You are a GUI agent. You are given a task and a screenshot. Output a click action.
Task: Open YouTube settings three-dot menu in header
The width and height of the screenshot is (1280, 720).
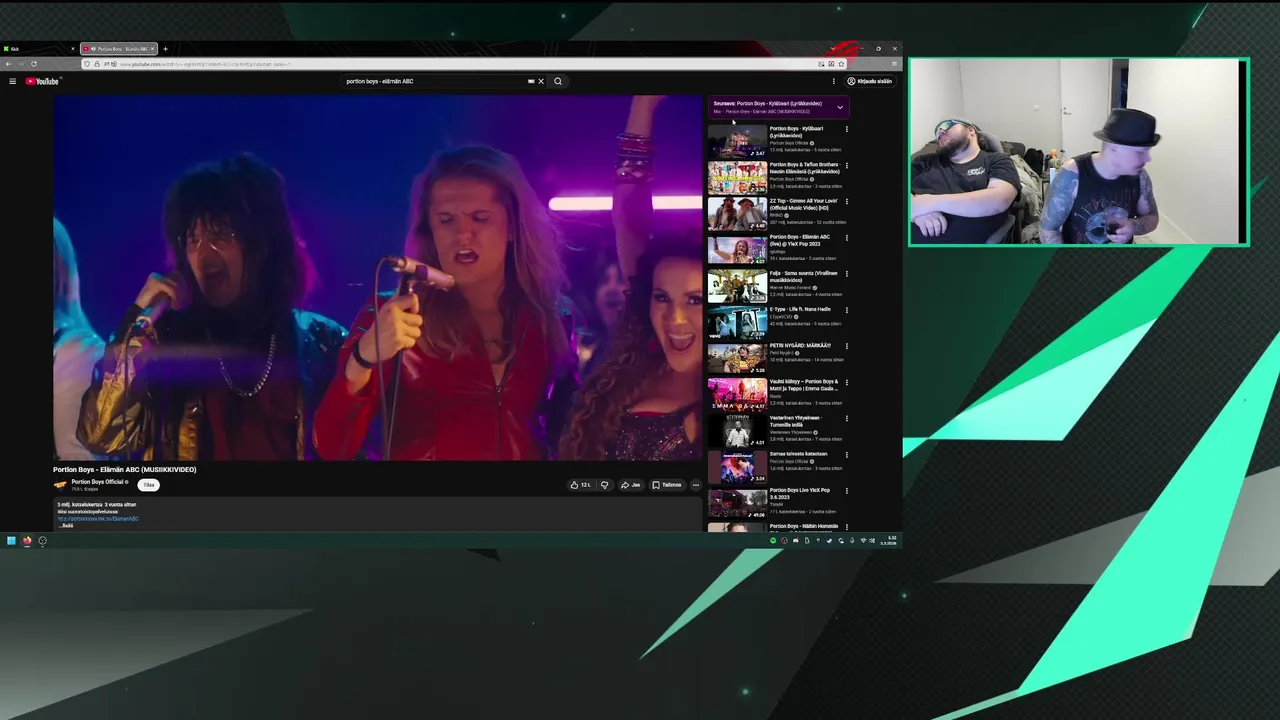pyautogui.click(x=834, y=81)
